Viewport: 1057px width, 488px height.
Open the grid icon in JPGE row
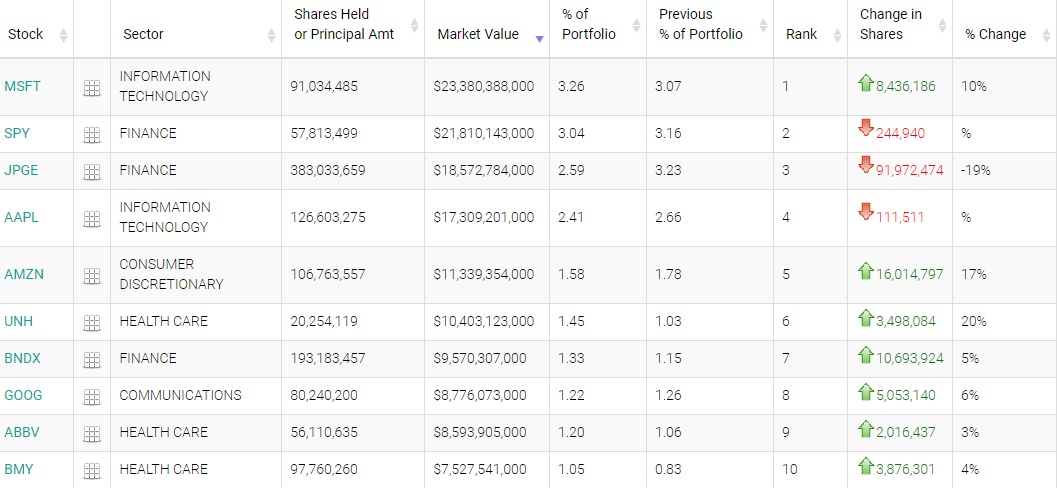92,171
